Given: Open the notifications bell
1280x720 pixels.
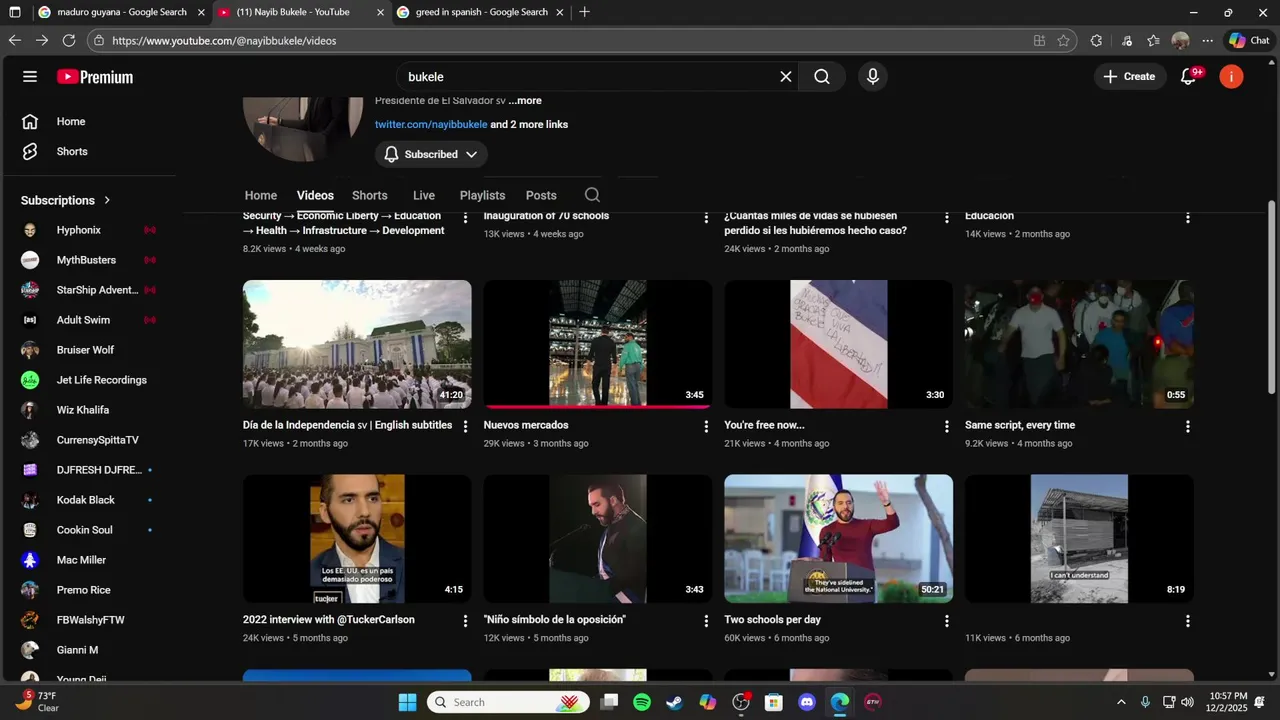Looking at the screenshot, I should coord(1189,77).
